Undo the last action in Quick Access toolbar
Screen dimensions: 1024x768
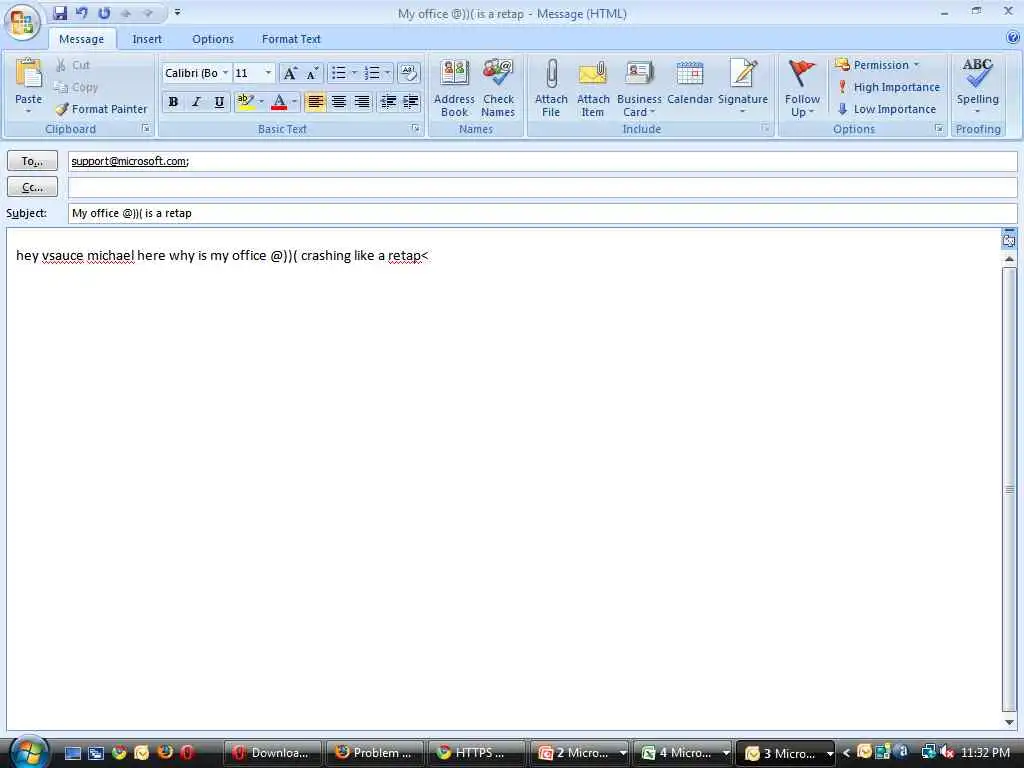[82, 13]
